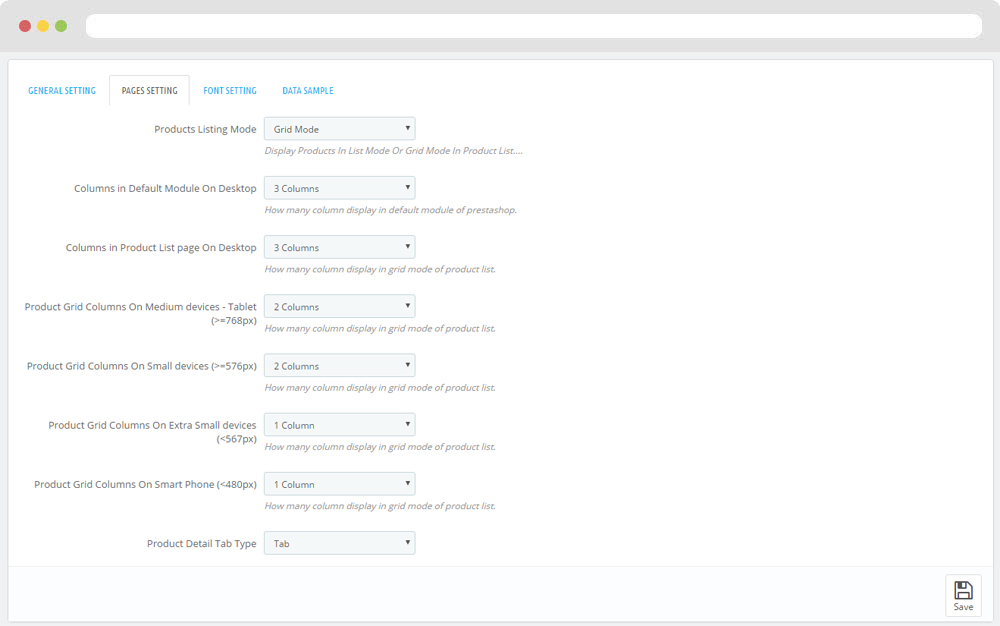
Task: Expand the Extra Small devices columns dropdown
Action: tap(339, 425)
